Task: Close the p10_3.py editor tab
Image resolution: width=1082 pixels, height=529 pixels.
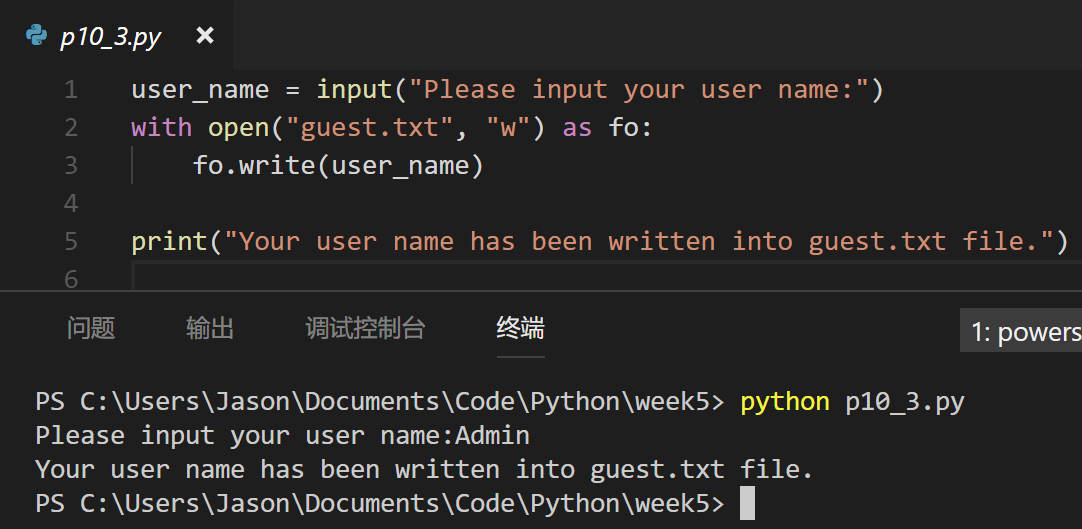Action: click(205, 35)
